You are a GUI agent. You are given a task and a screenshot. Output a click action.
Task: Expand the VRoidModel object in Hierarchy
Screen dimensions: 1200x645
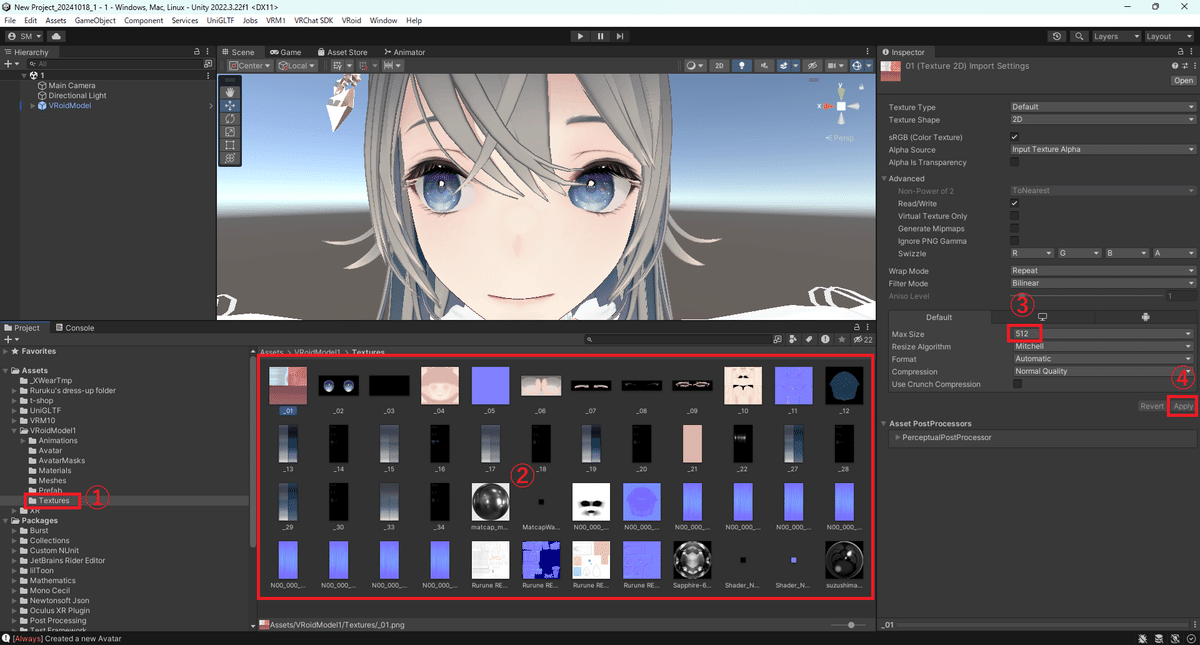tap(32, 106)
